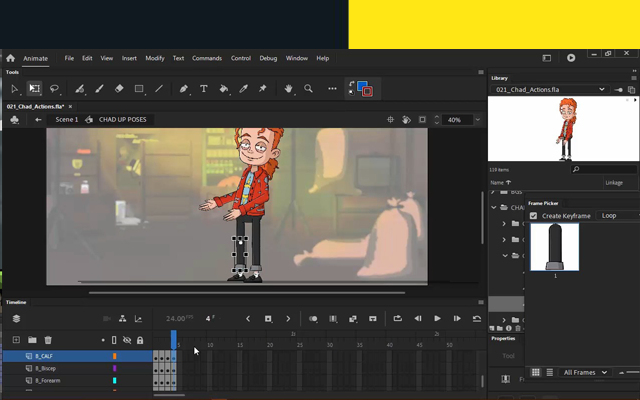Image resolution: width=640 pixels, height=400 pixels.
Task: Open the stage zoom 40% dropdown
Action: (460, 120)
